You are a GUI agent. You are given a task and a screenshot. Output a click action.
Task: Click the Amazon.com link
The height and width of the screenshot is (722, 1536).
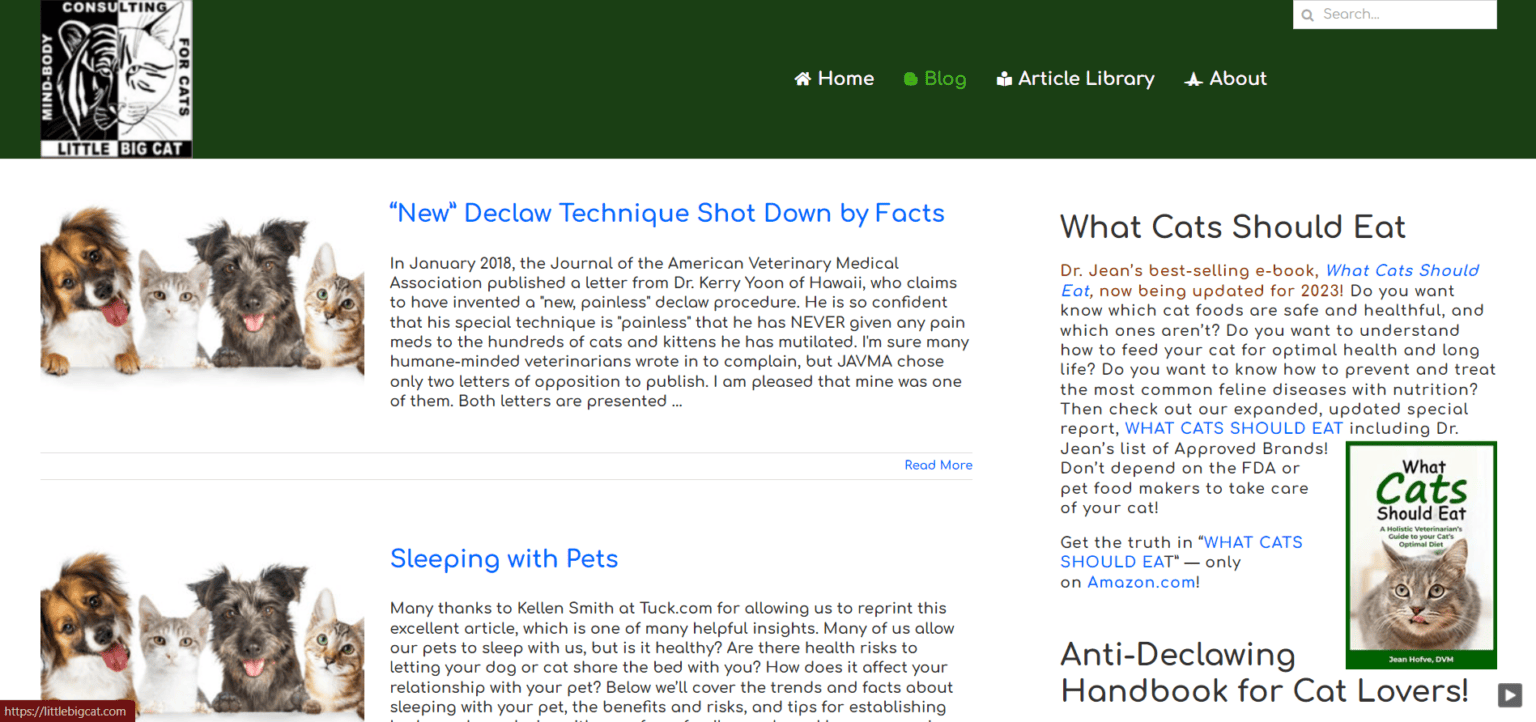[x=1141, y=581]
